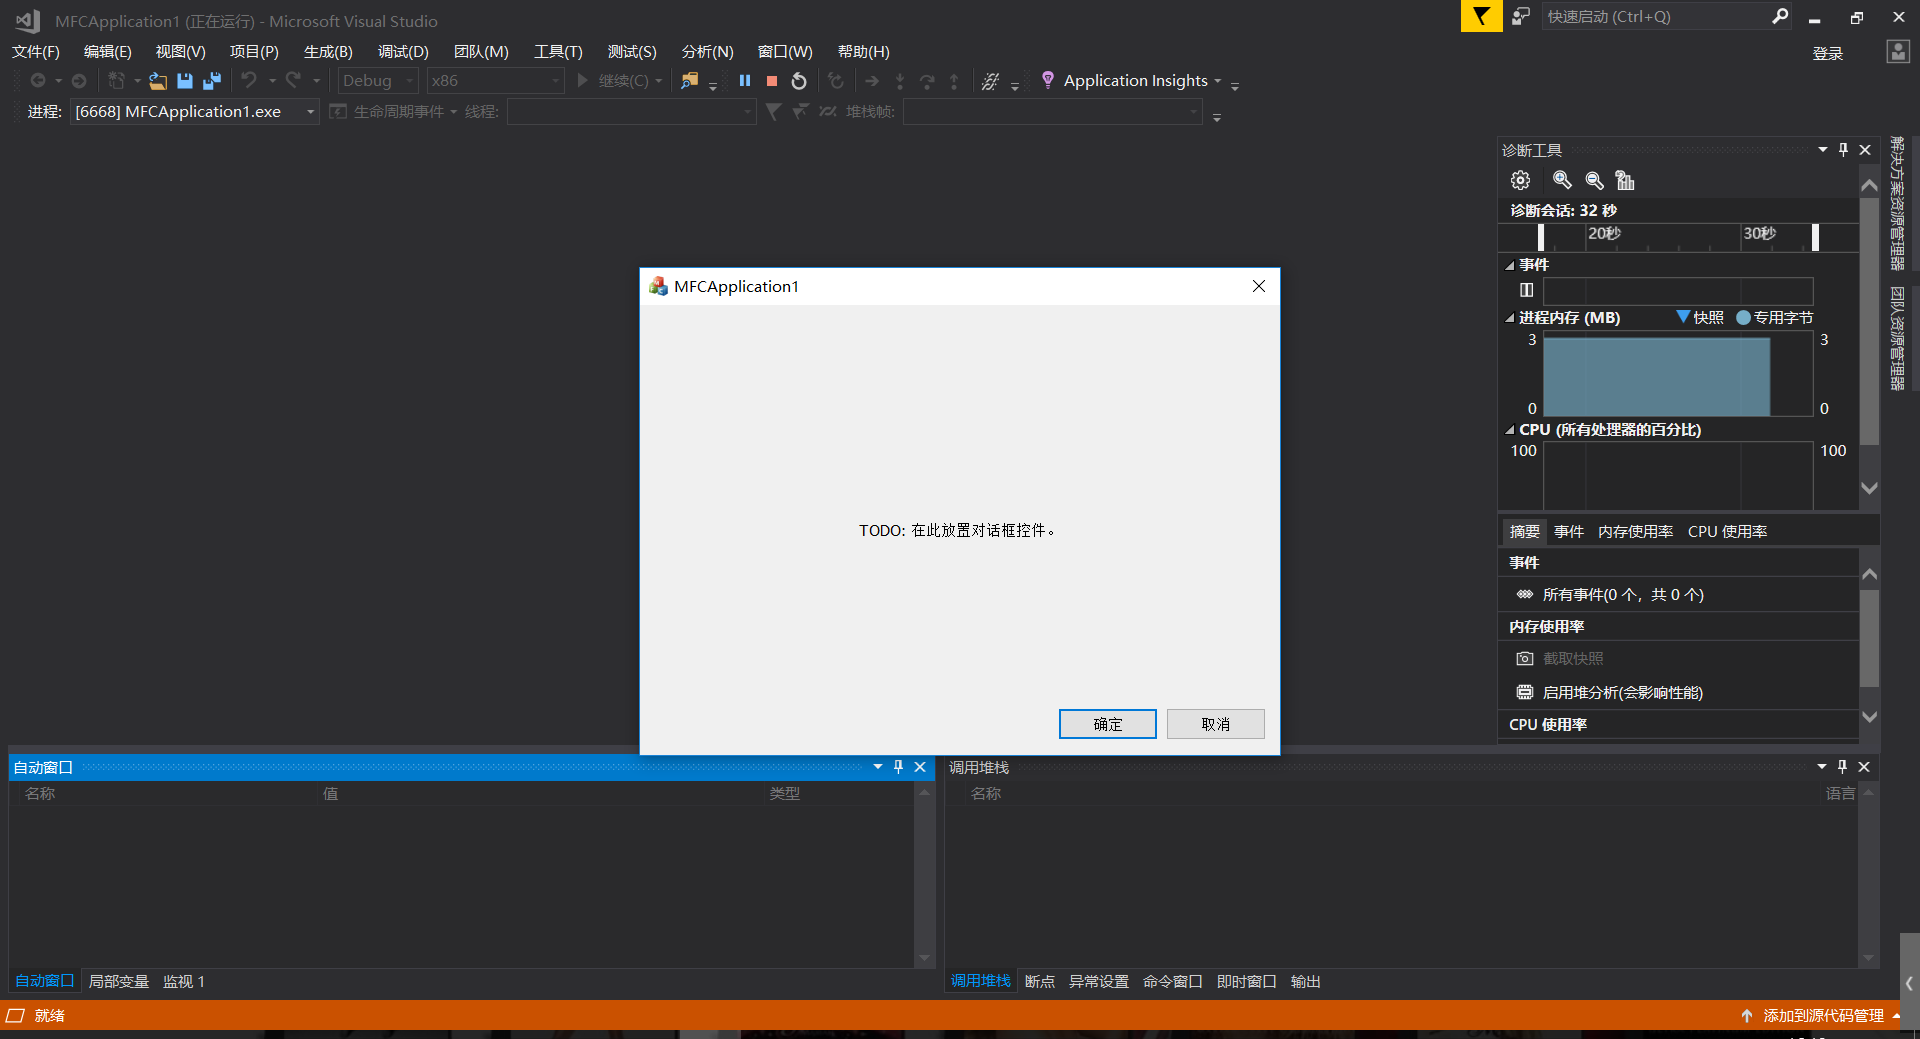Viewport: 1920px width, 1039px height.
Task: Toggle the private bytes legend marker
Action: tap(1744, 317)
